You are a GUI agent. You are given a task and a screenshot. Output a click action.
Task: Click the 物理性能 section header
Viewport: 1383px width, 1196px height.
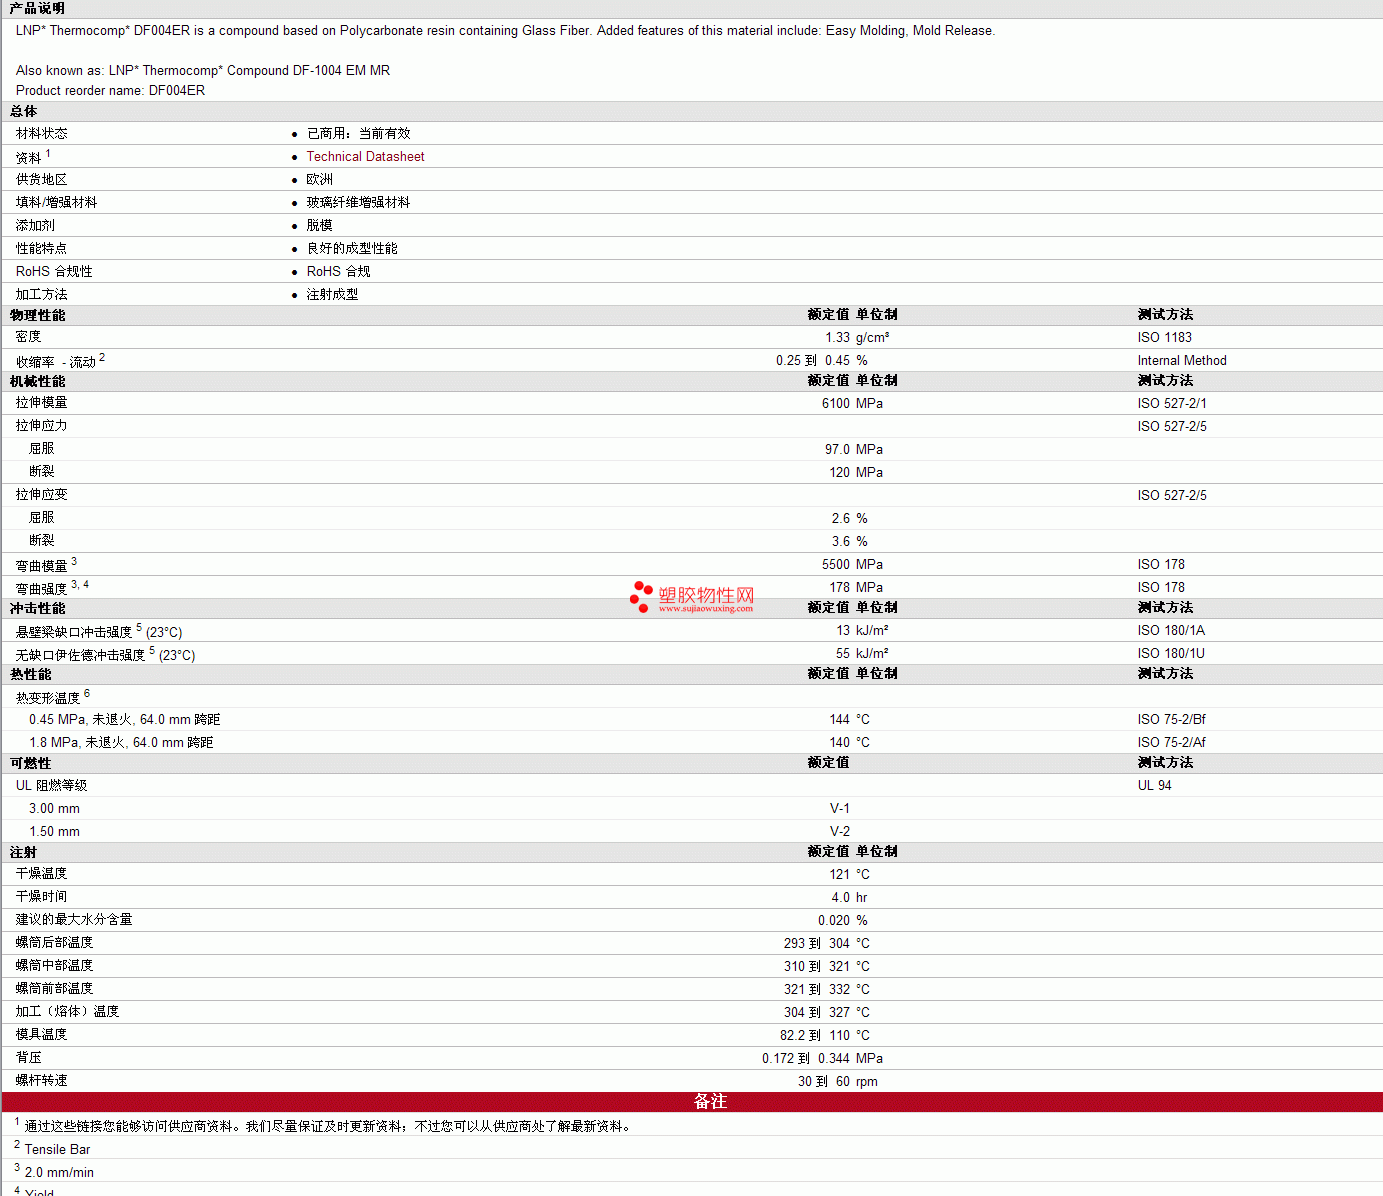tap(37, 316)
